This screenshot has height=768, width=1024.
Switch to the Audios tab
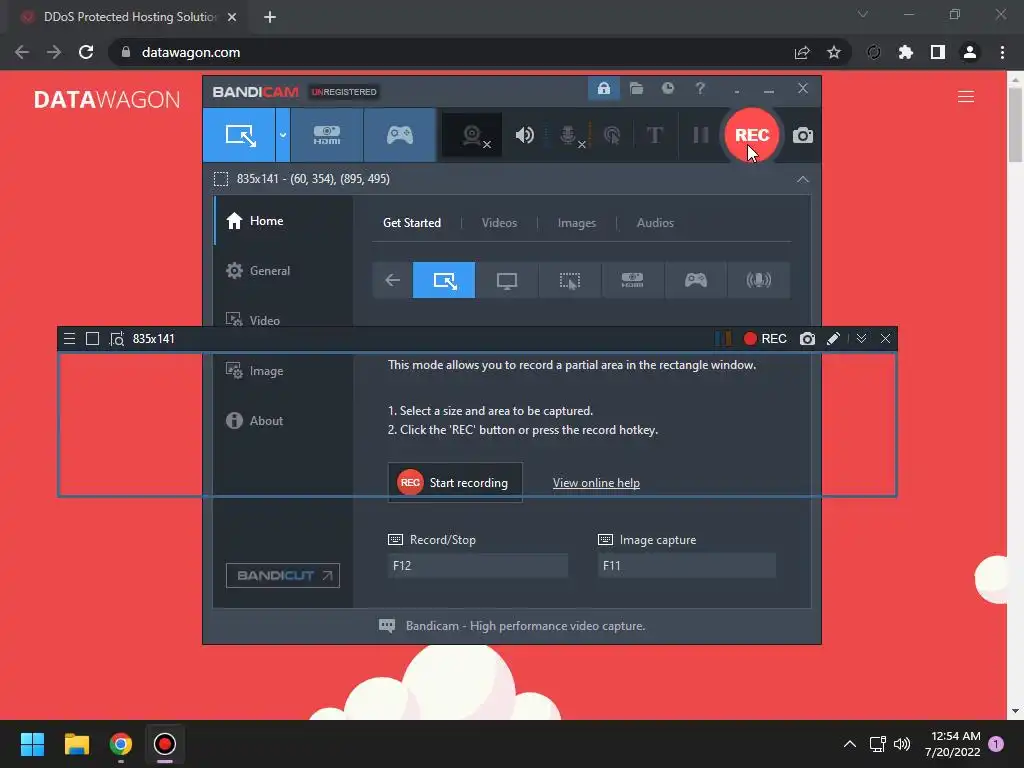[x=655, y=223]
